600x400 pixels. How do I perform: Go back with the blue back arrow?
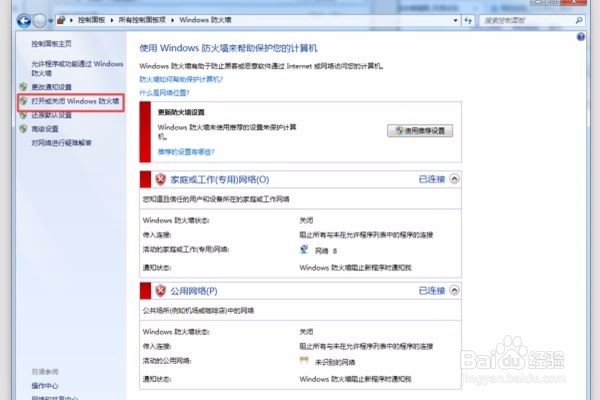(24, 20)
